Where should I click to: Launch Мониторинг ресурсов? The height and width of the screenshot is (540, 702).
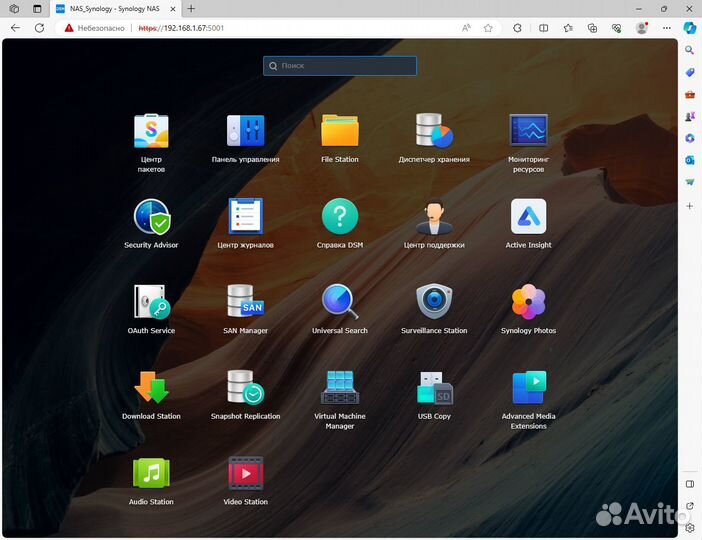[x=528, y=131]
